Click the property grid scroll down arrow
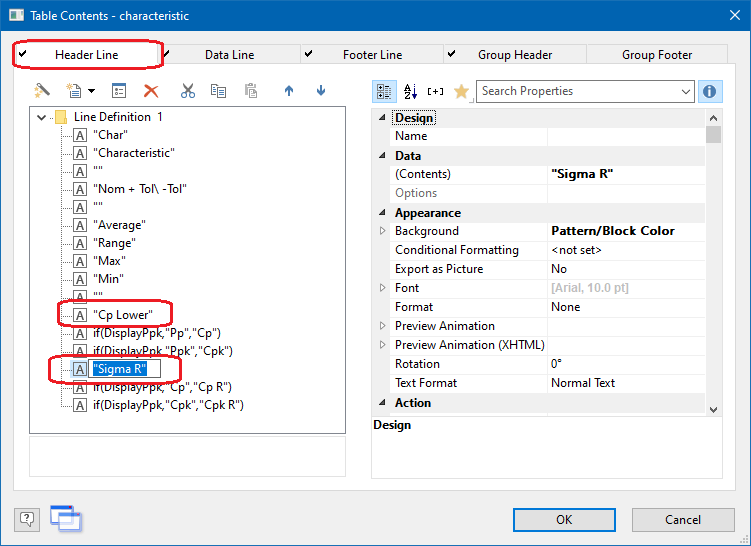 click(713, 410)
